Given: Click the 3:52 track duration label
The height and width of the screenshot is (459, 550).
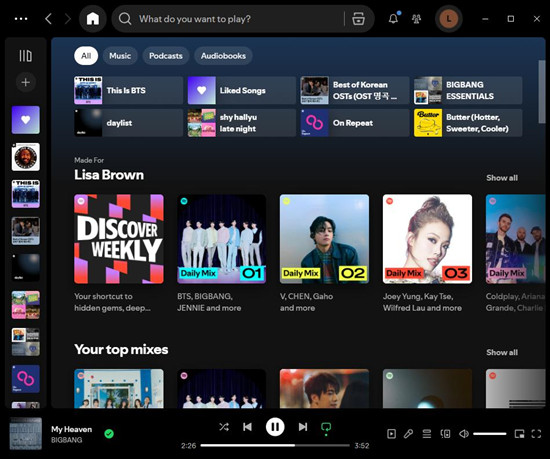Looking at the screenshot, I should (362, 446).
